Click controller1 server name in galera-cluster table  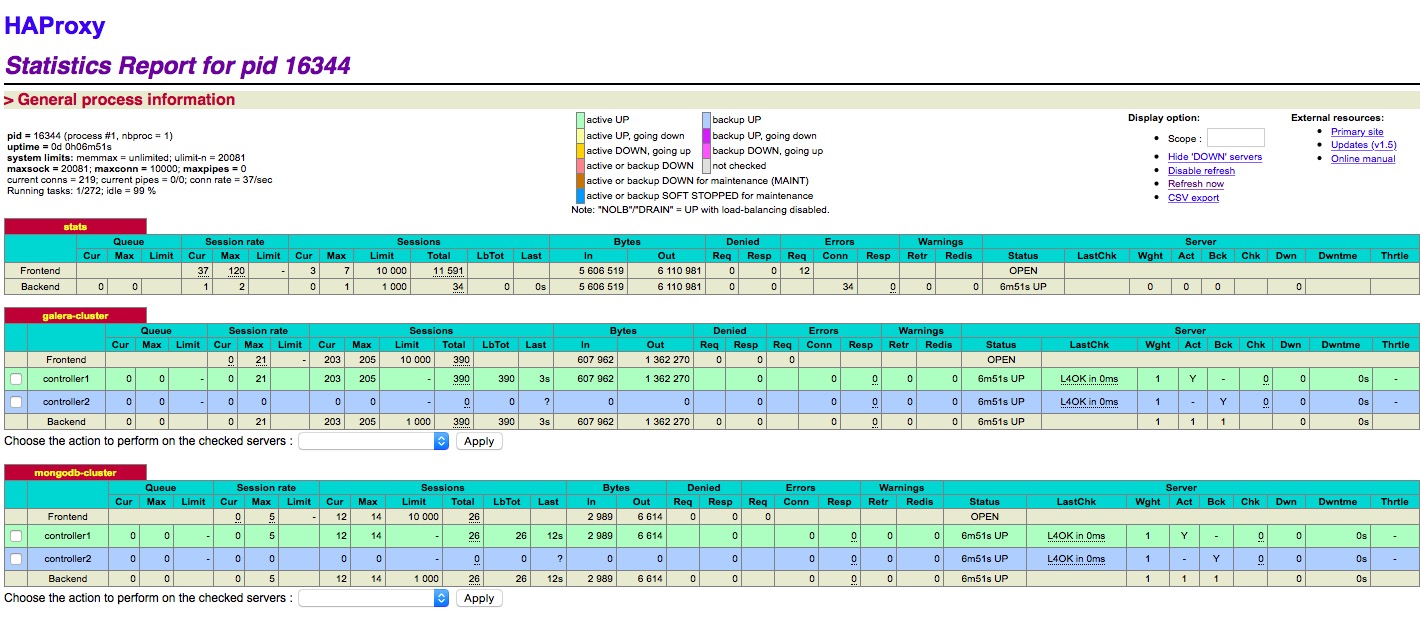(66, 380)
